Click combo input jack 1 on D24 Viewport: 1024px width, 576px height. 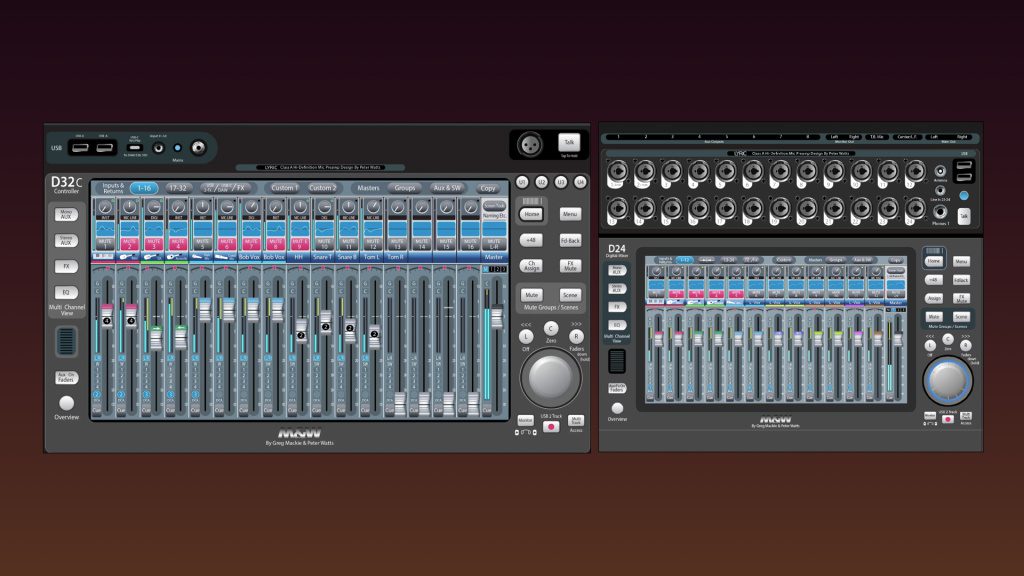(x=617, y=172)
